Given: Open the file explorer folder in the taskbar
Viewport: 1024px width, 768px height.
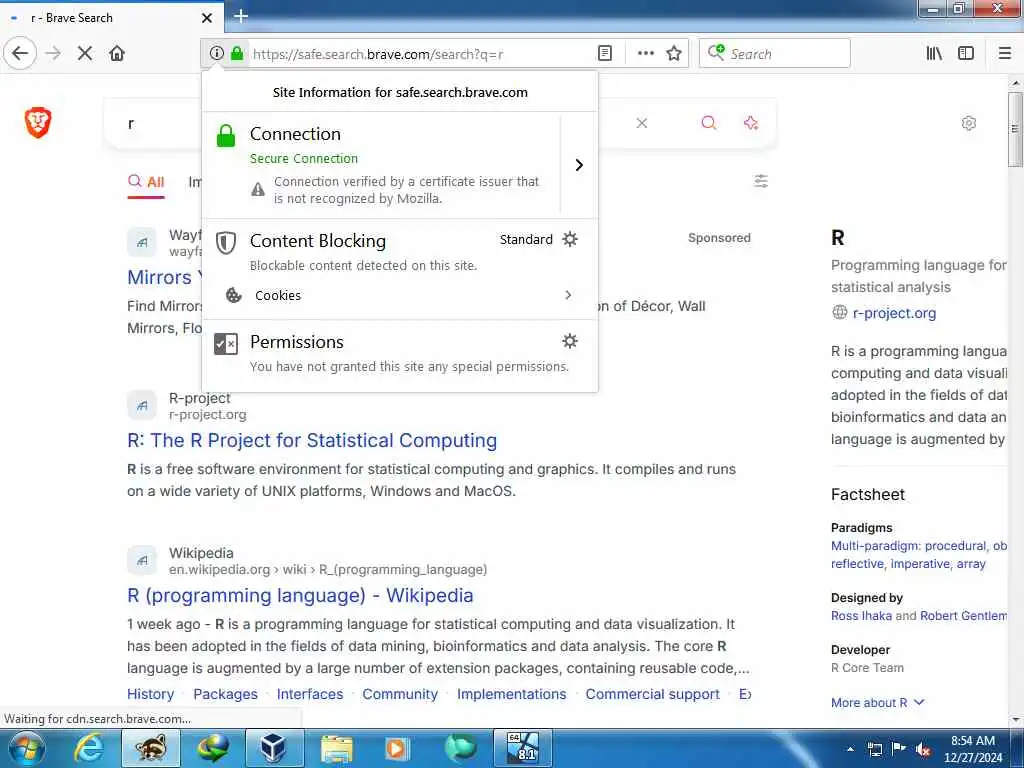Looking at the screenshot, I should coord(337,748).
